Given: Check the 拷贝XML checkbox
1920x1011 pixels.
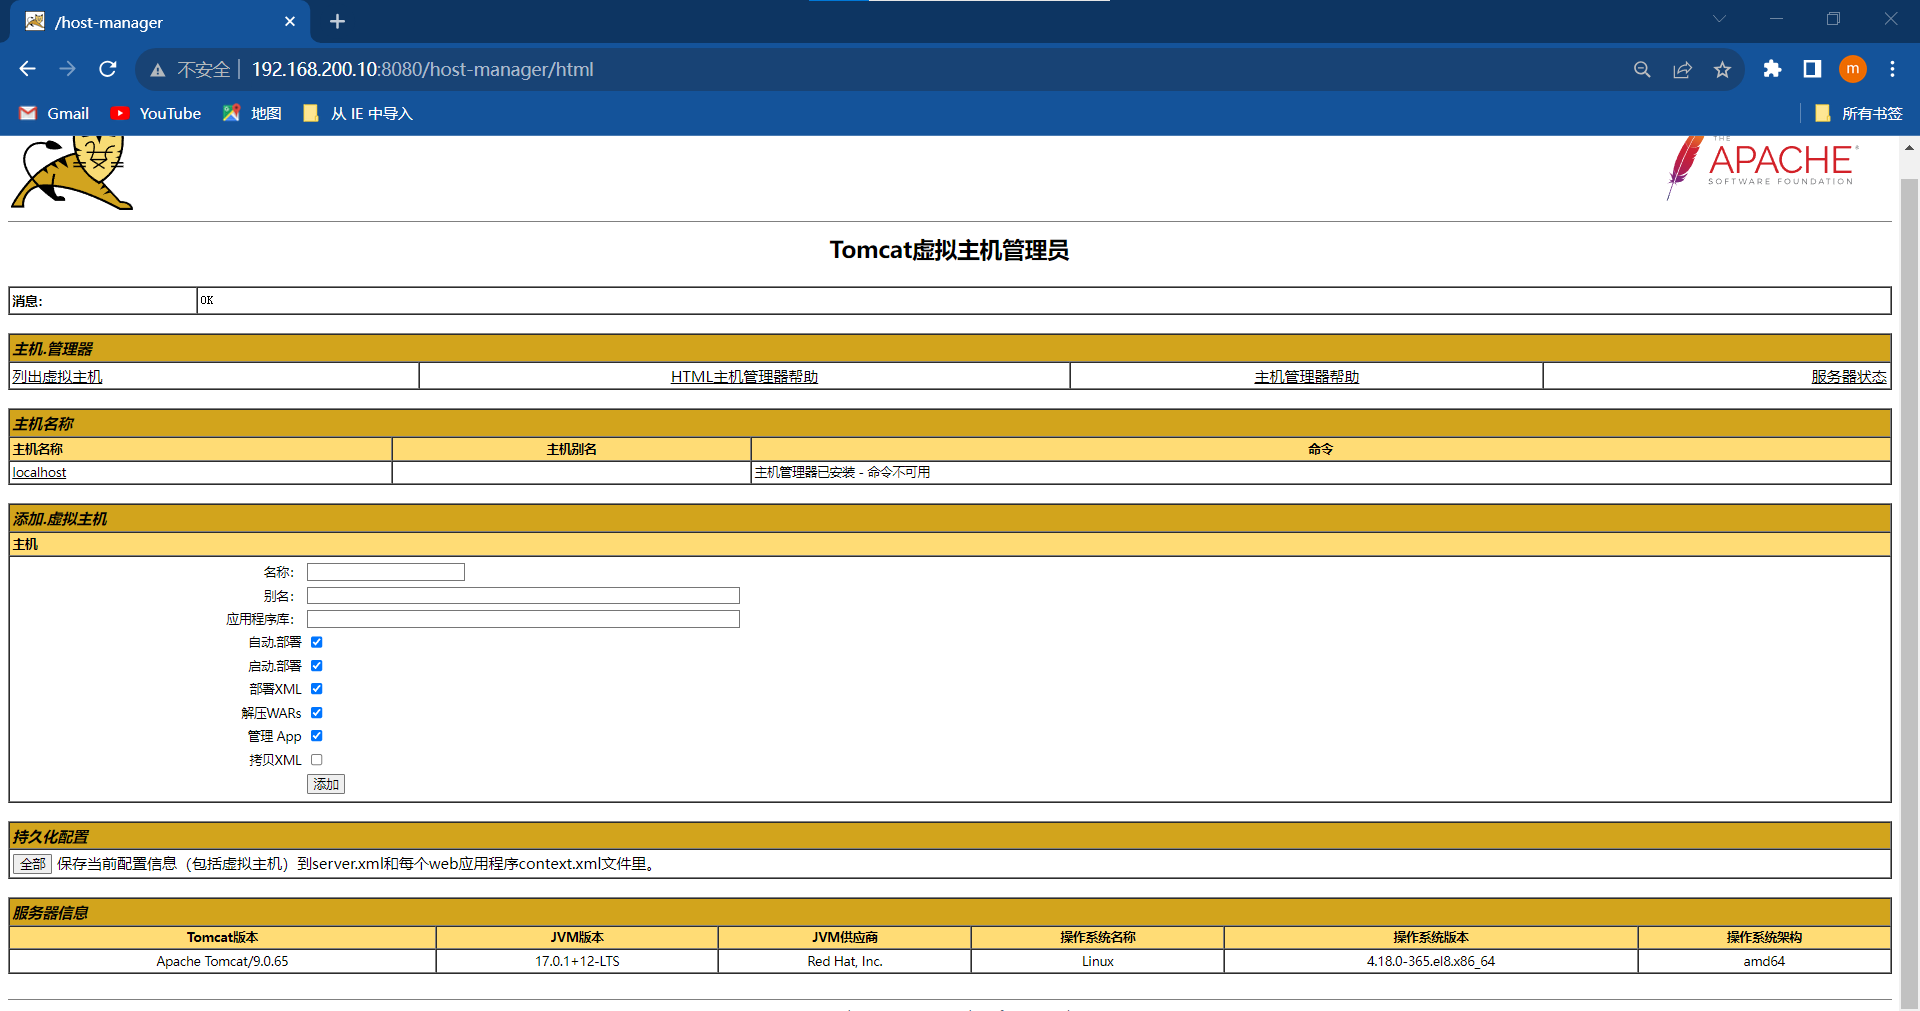Looking at the screenshot, I should 317,760.
